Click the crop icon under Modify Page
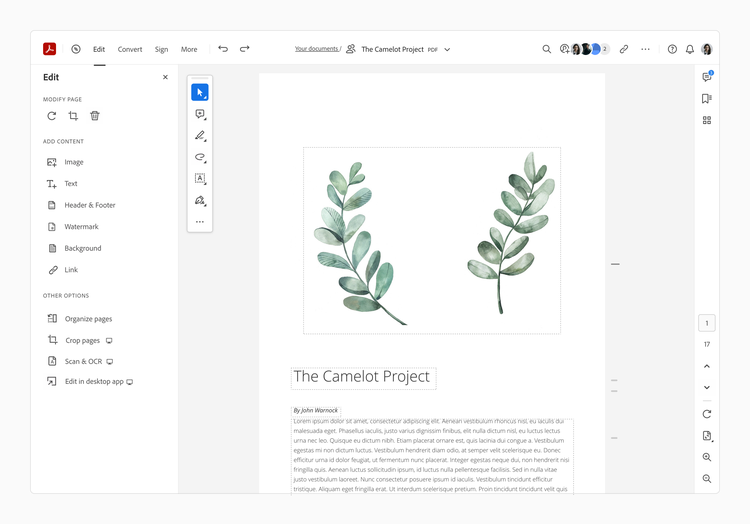Screen dimensions: 750x524 73,116
